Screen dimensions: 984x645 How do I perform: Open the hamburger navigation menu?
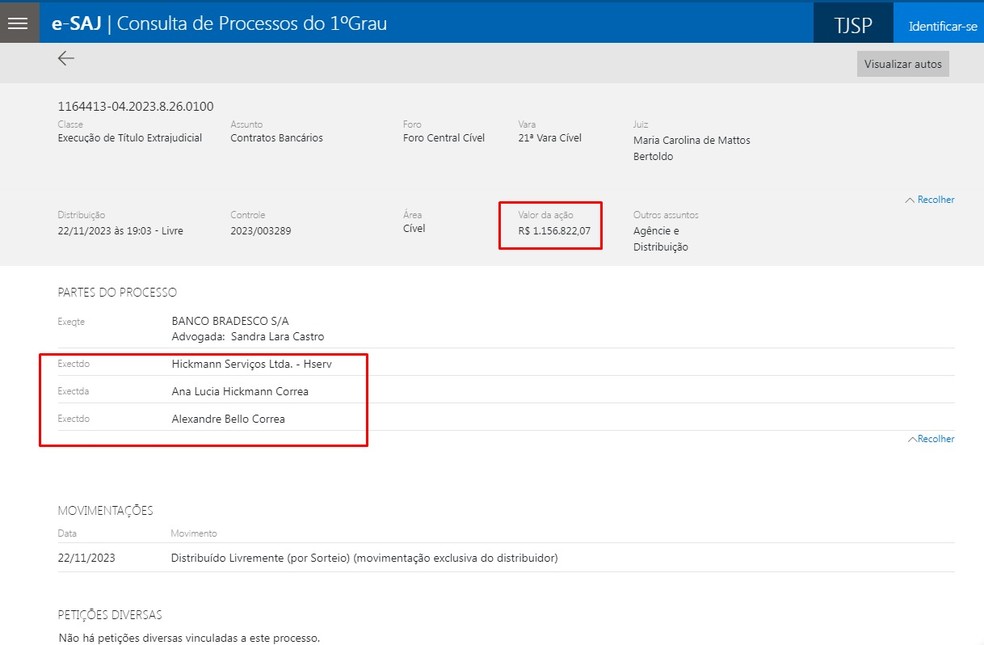[x=18, y=22]
